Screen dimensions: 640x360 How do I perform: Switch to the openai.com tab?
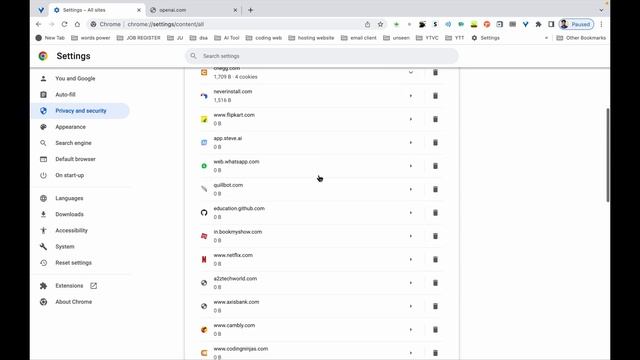coord(193,10)
